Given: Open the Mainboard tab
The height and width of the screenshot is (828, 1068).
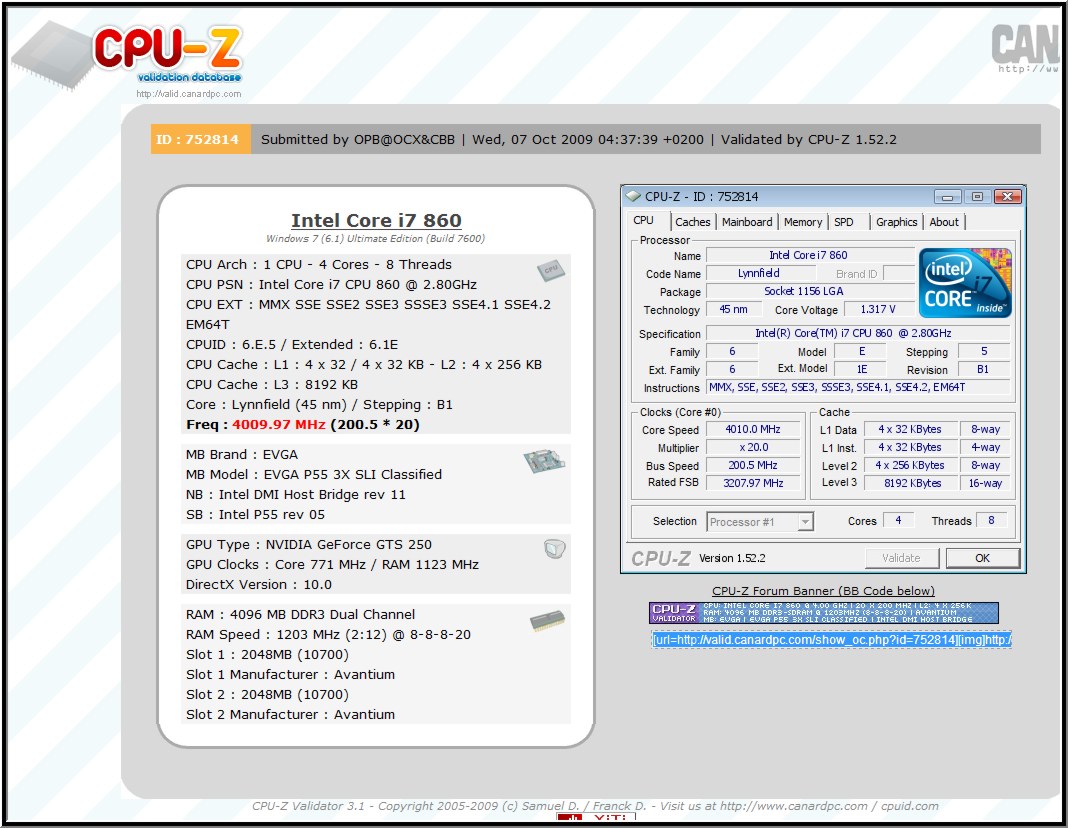Looking at the screenshot, I should (747, 222).
